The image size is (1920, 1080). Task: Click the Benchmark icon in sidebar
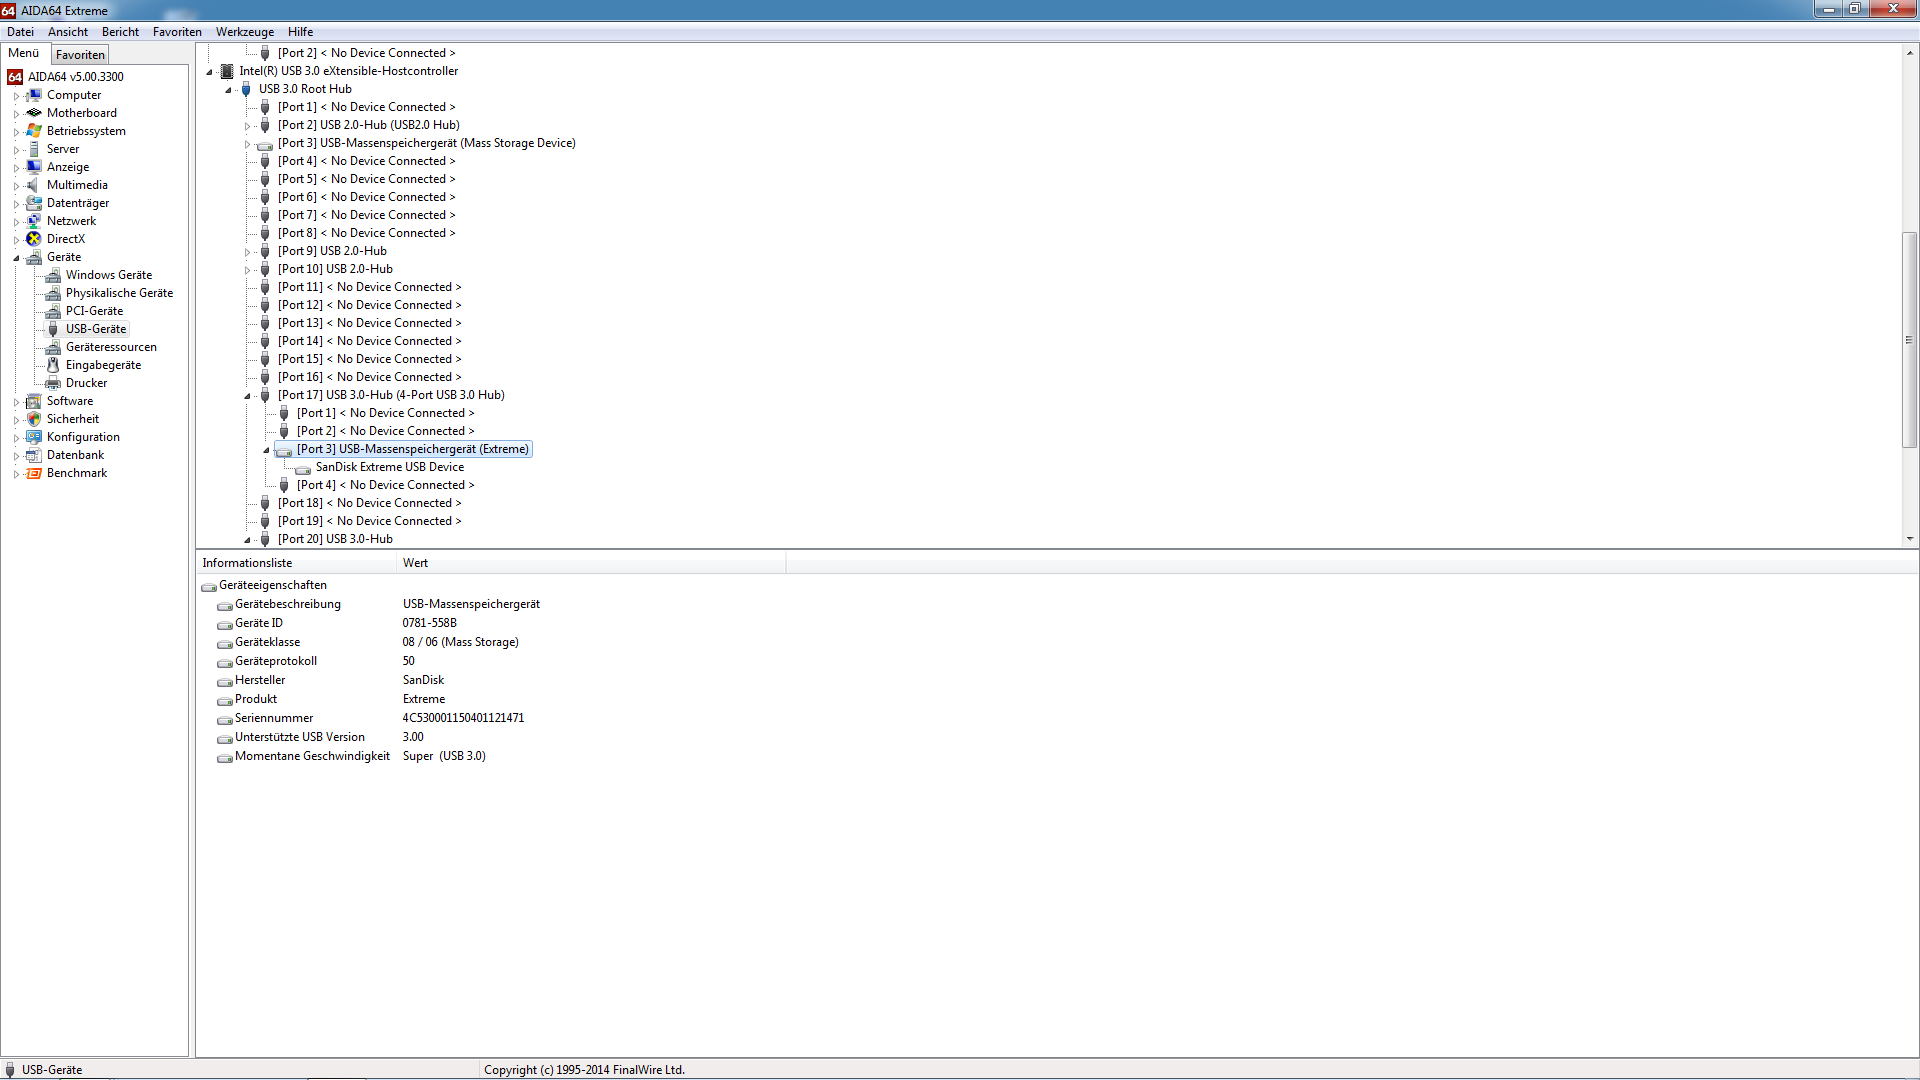pos(34,473)
